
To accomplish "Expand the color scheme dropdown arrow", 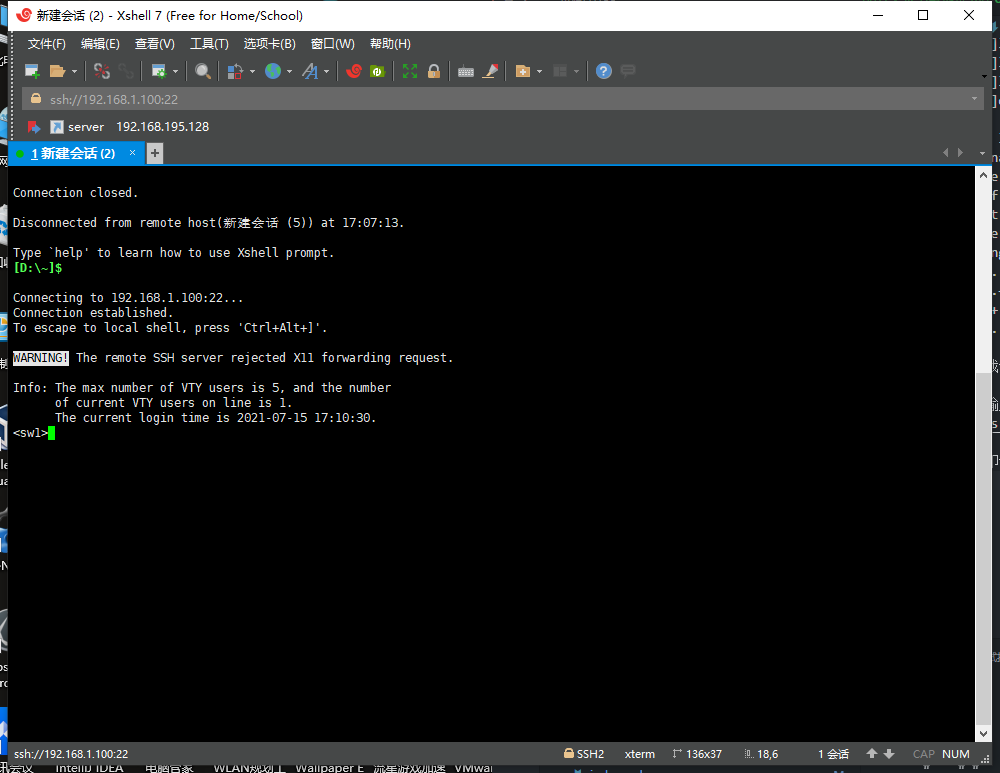I will click(x=252, y=71).
